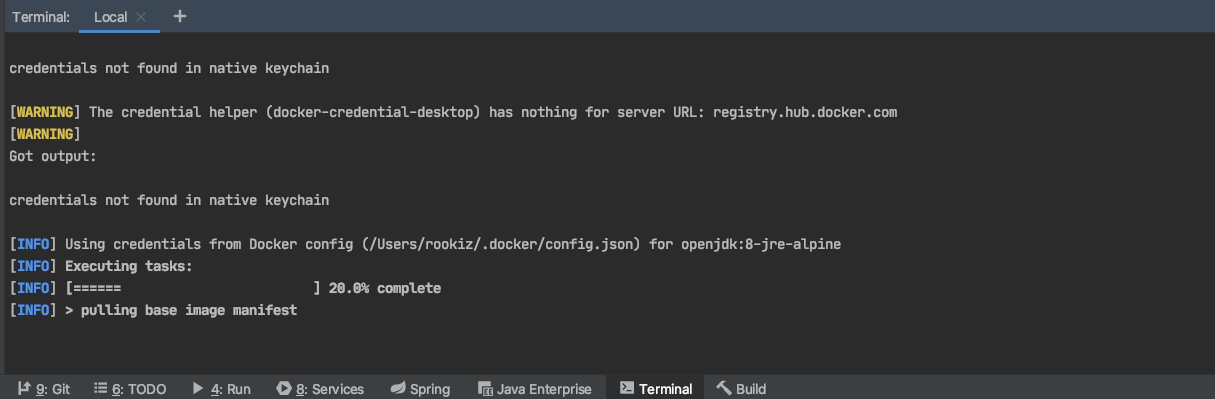Click the Build hammer icon

coord(724,388)
